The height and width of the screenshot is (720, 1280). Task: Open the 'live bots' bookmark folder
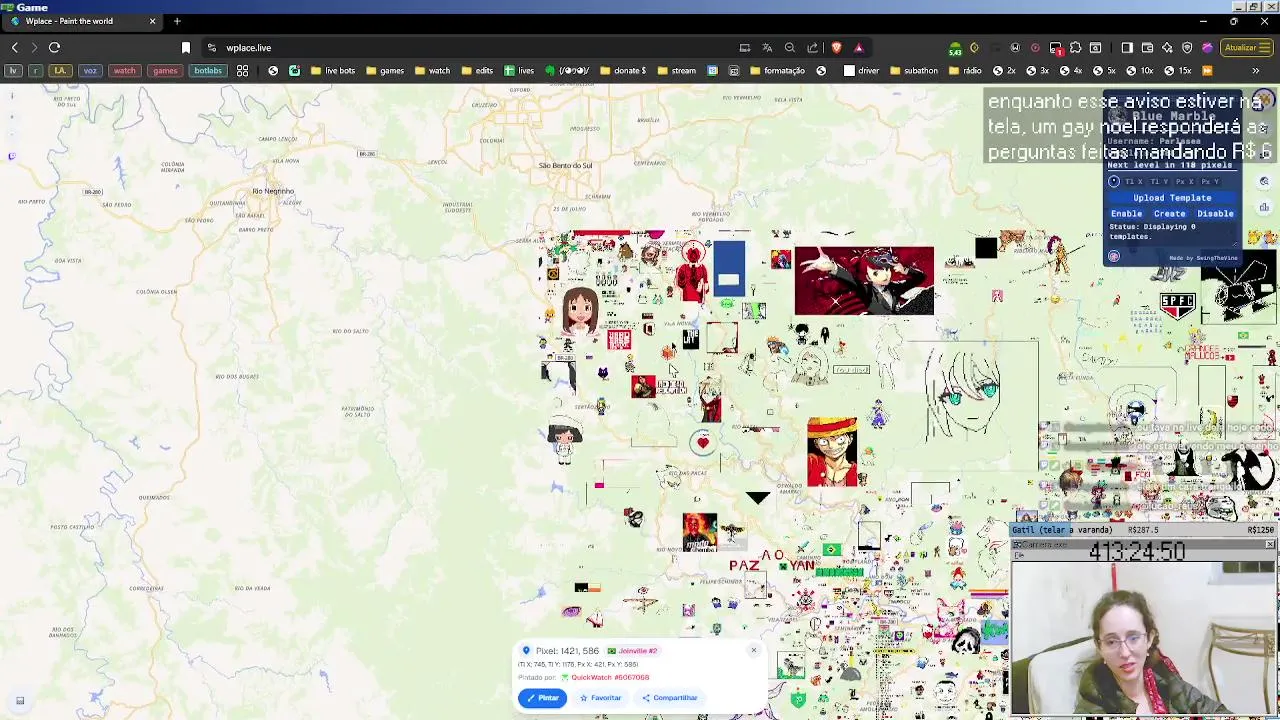tap(333, 71)
